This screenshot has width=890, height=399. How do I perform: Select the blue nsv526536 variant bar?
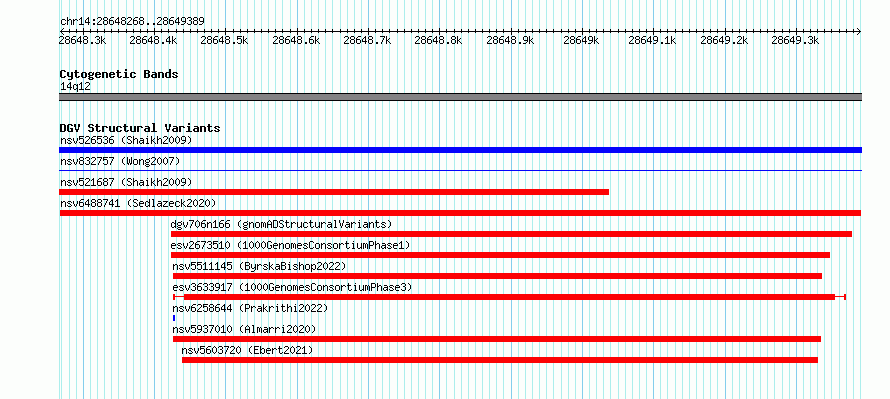coord(460,150)
